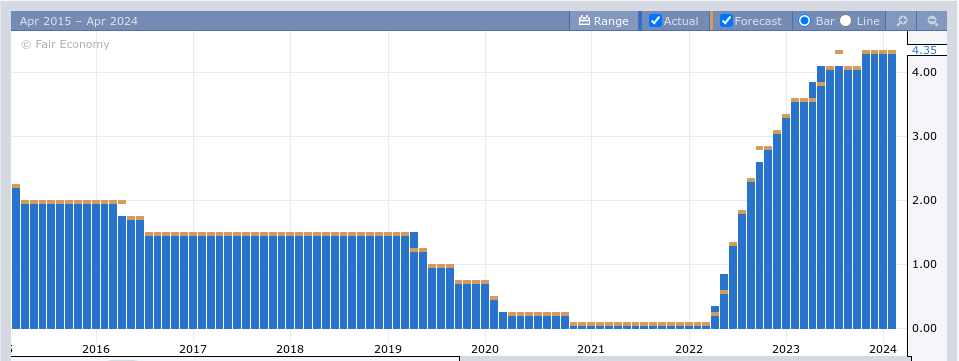959x361 pixels.
Task: Click the 2023 x-axis label
Action: pos(786,349)
